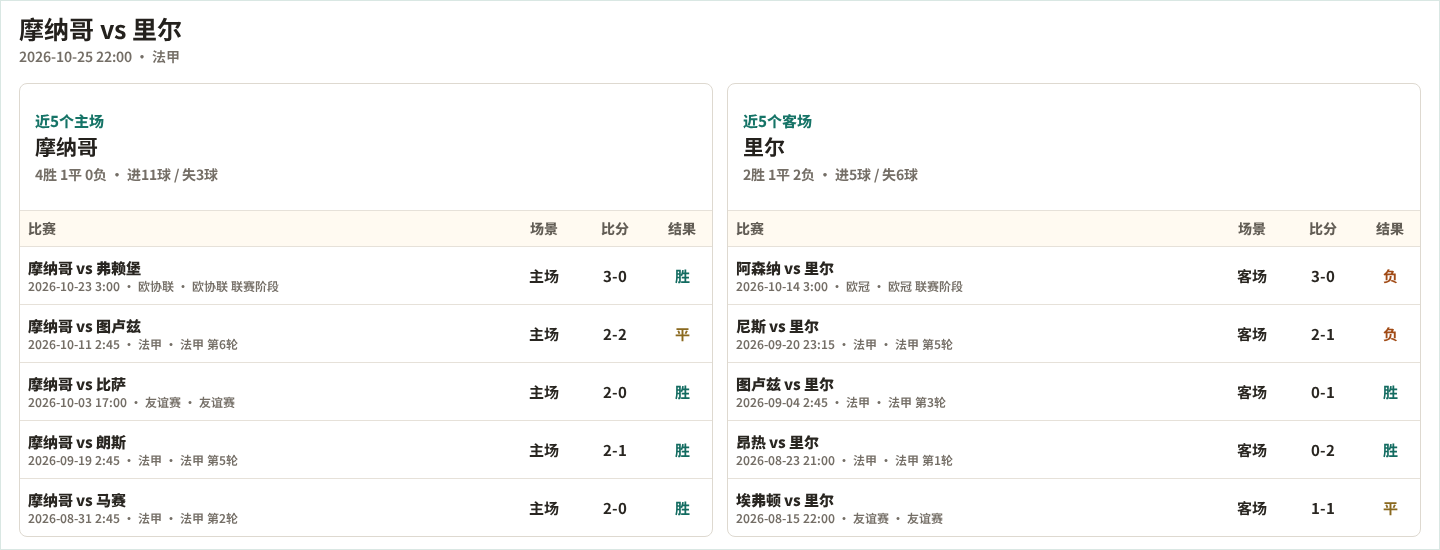Click 客场 in 阿森纳 vs 里尔 row
This screenshot has width=1440, height=550.
point(1252,276)
